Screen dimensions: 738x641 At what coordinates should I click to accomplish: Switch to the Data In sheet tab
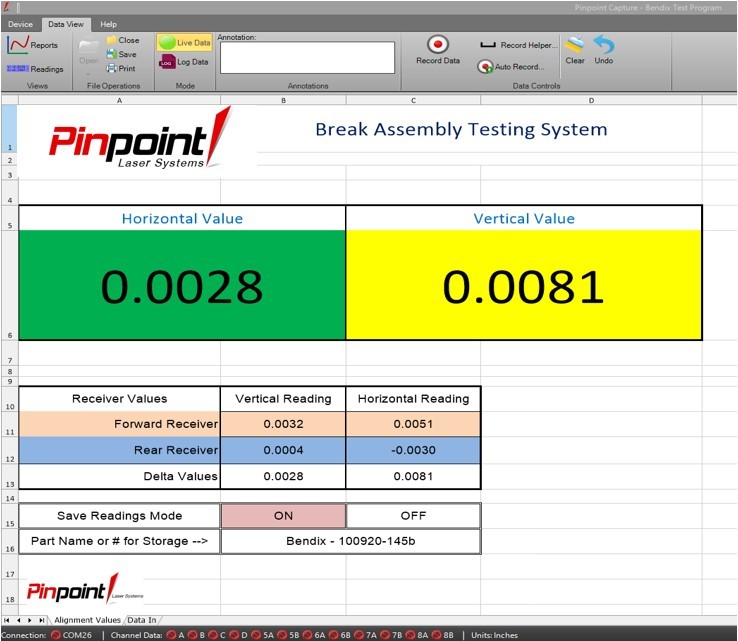click(142, 620)
